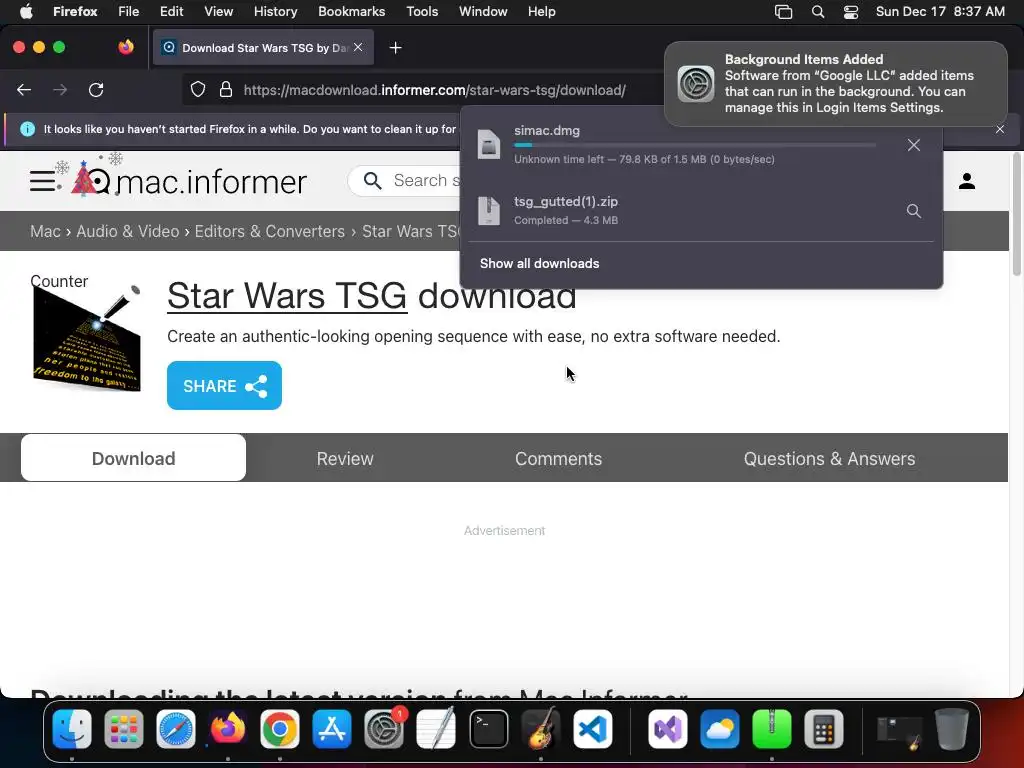Viewport: 1024px width, 768px height.
Task: Open the Edit menu
Action: tap(172, 11)
